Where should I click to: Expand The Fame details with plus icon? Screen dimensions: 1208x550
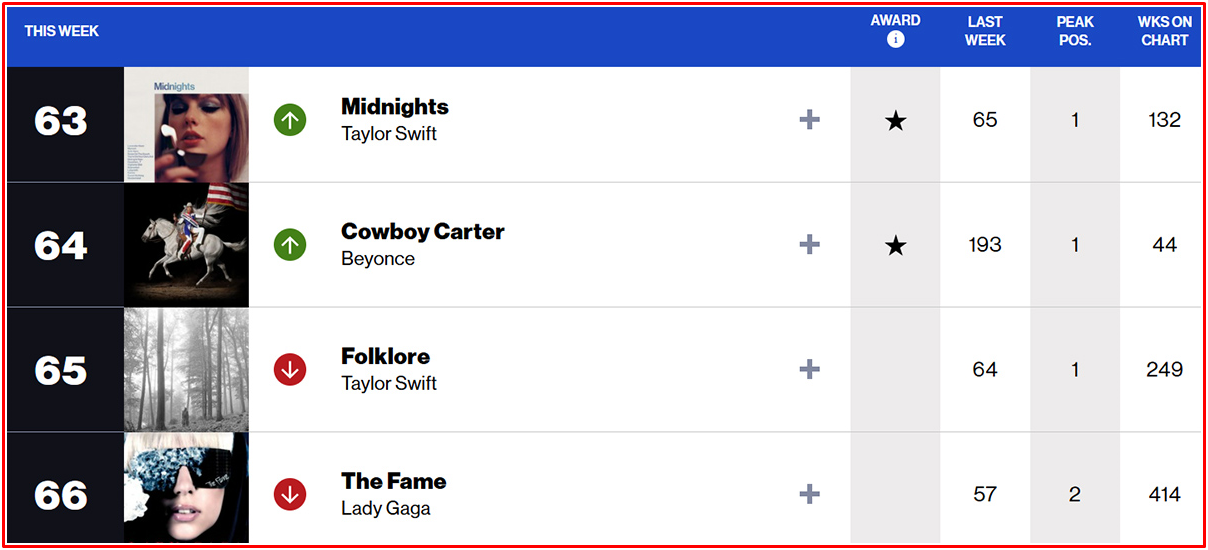tap(810, 494)
